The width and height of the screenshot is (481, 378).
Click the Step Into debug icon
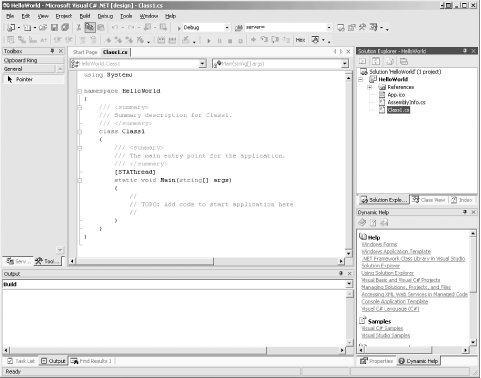tap(264, 40)
